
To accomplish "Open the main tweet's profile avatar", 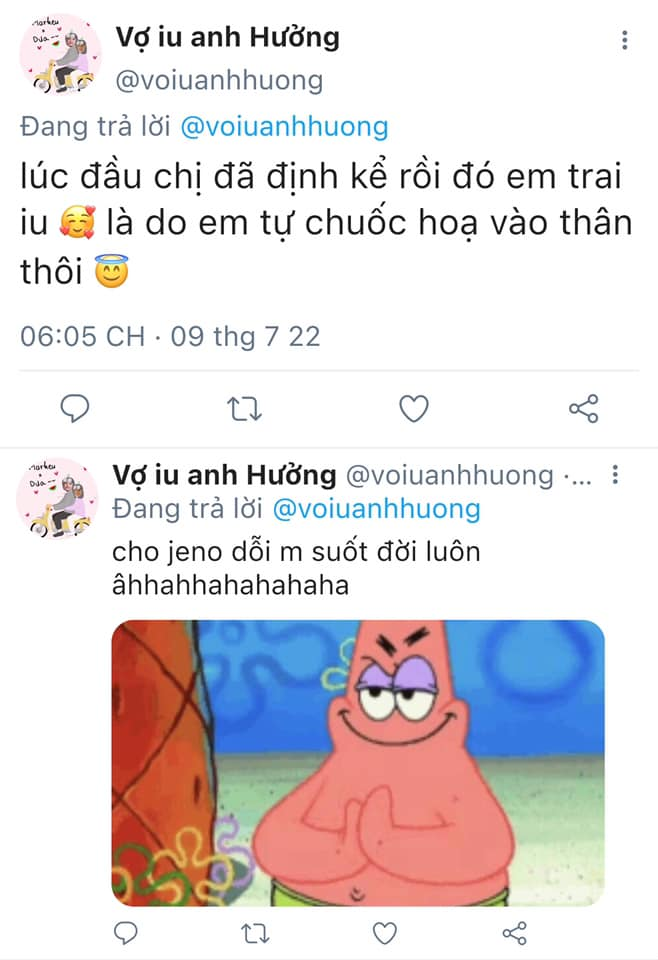I will [60, 54].
